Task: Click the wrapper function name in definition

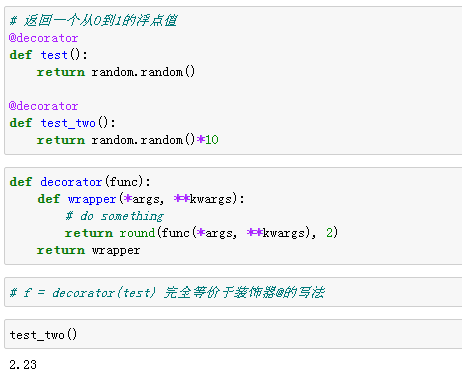Action: 92,199
